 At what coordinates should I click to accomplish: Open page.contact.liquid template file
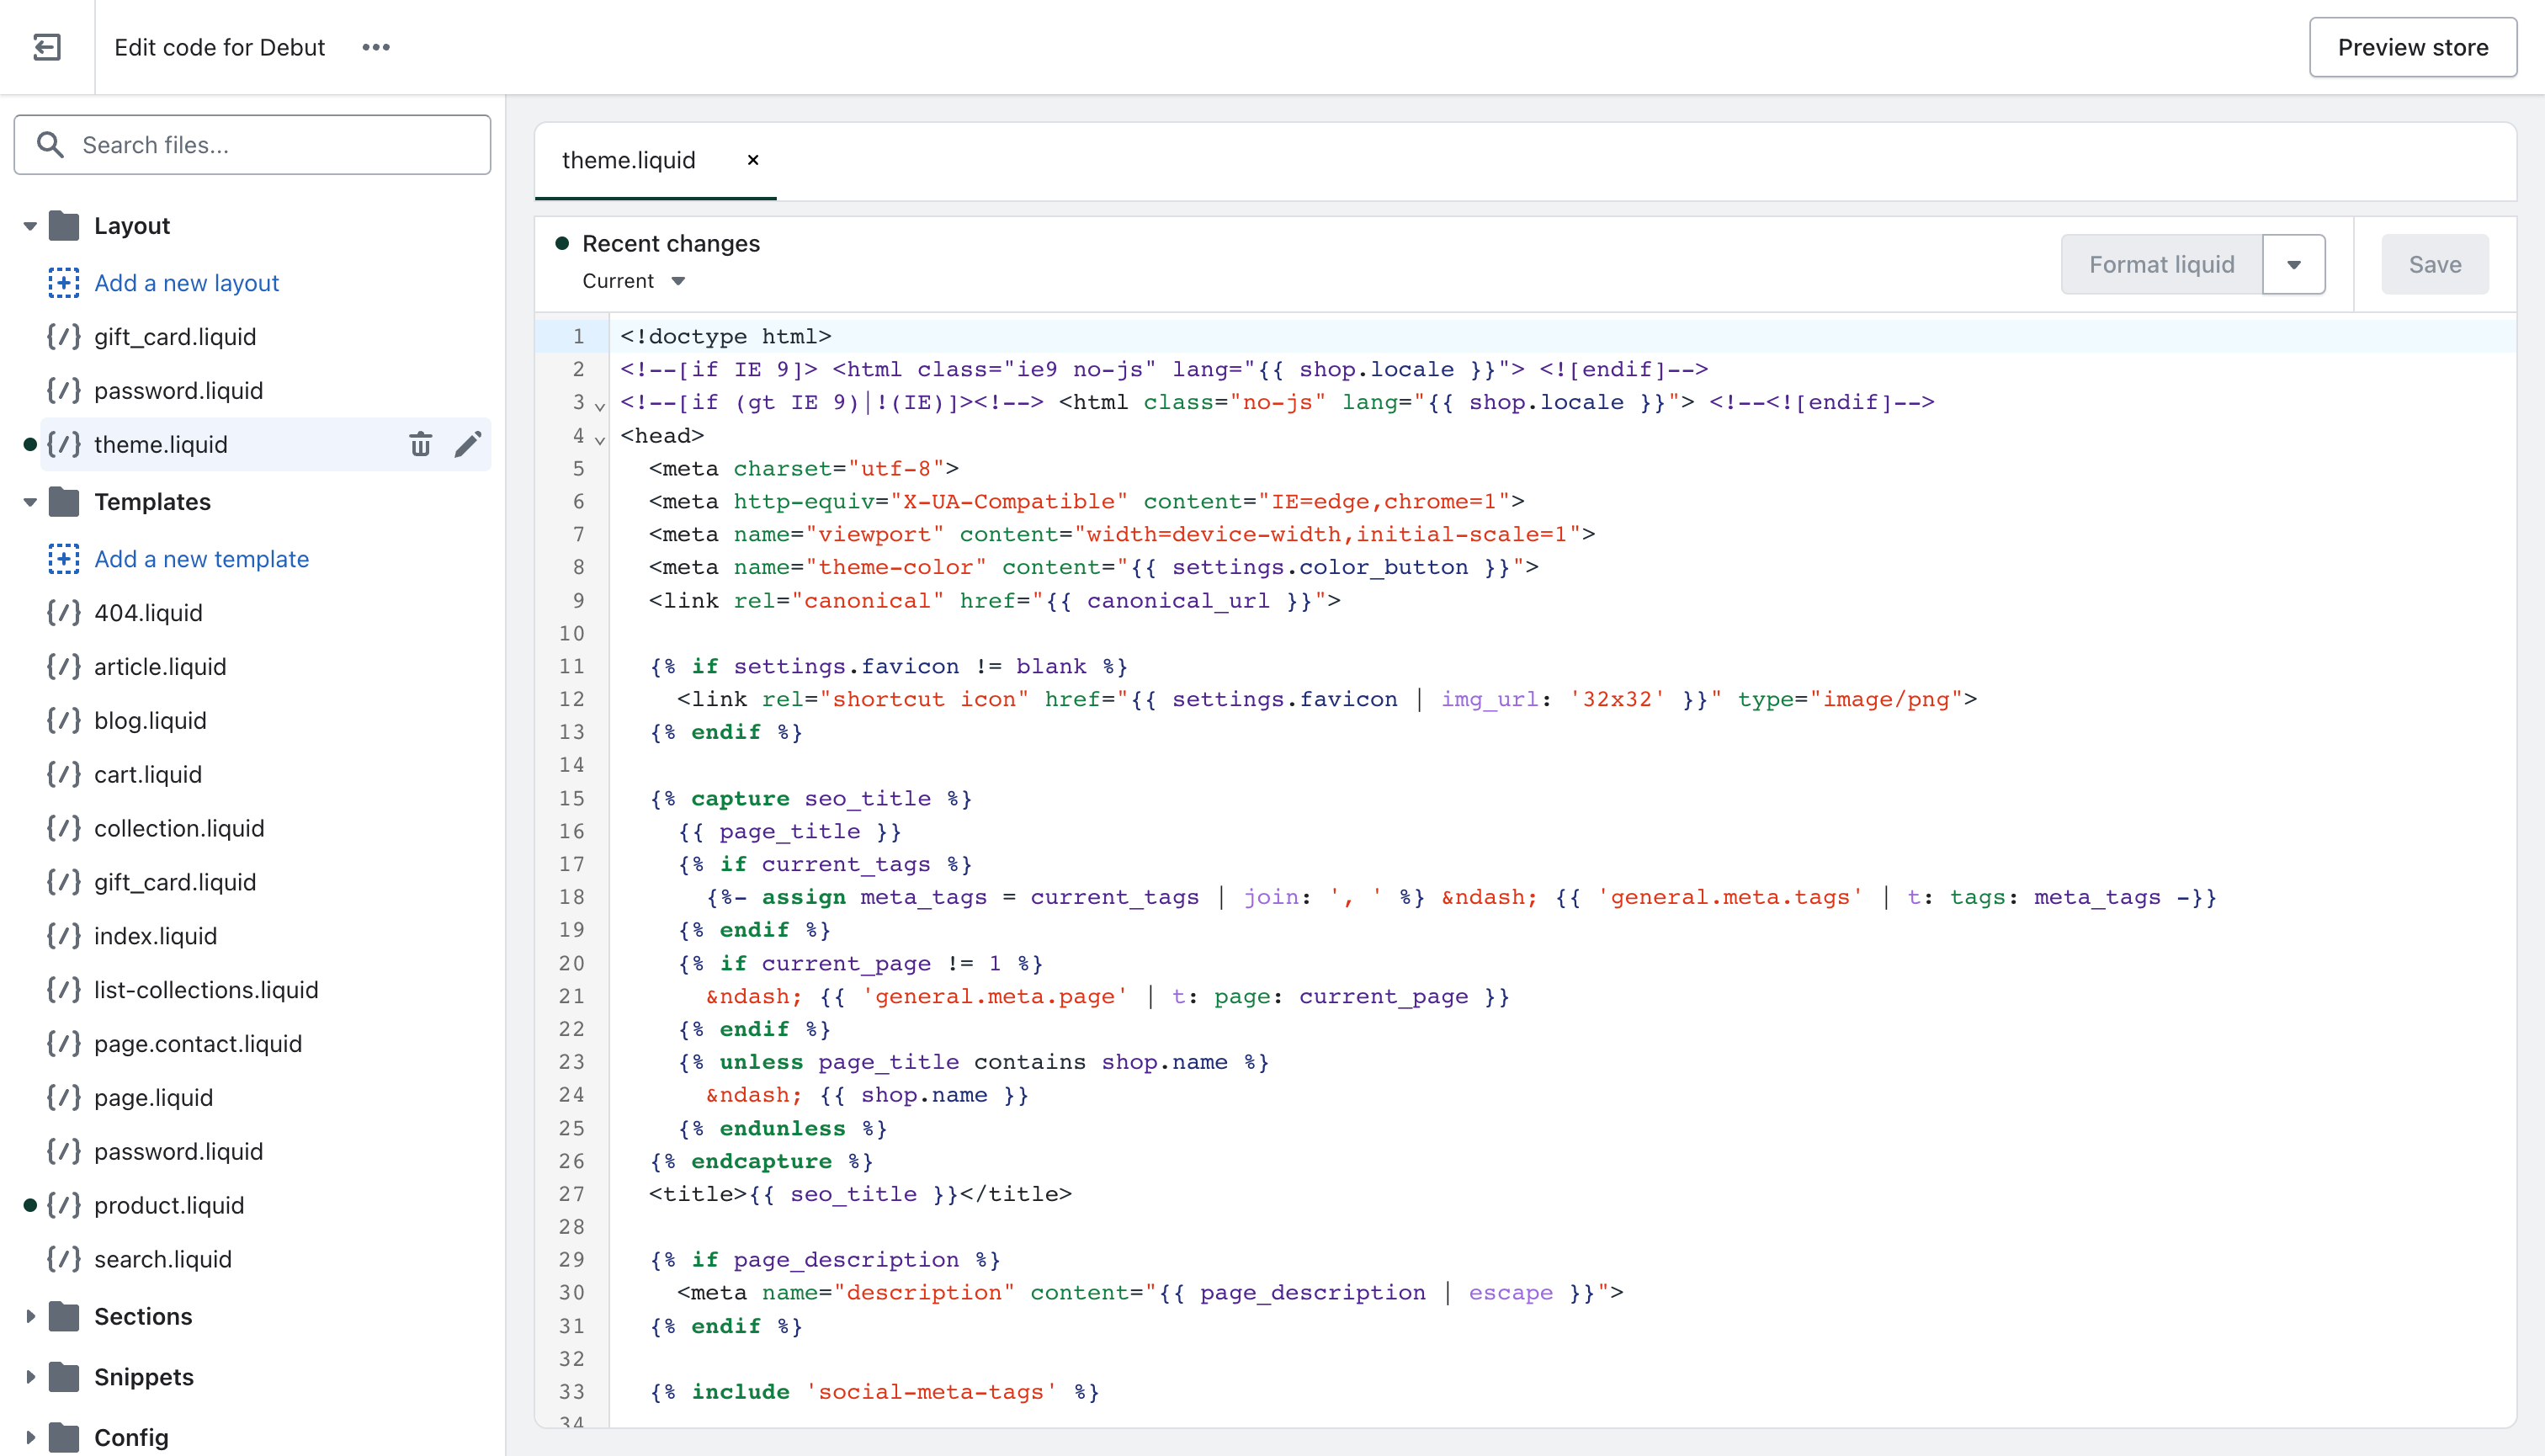[x=198, y=1044]
